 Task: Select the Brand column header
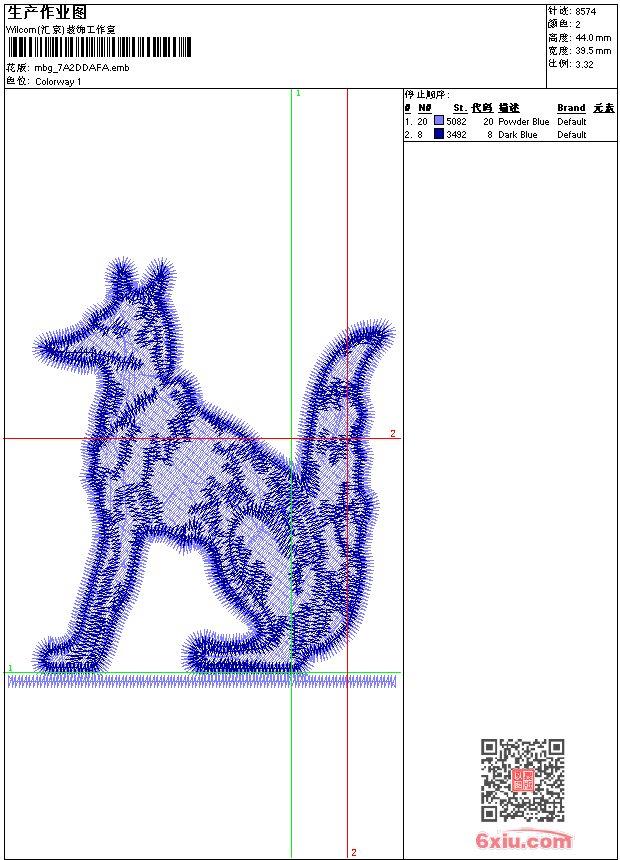[571, 108]
